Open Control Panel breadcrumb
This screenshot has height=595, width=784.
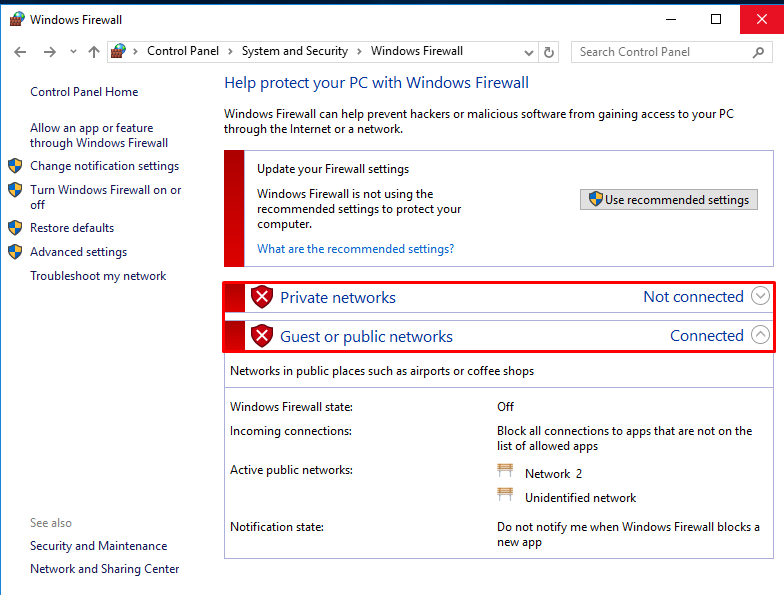(x=182, y=51)
